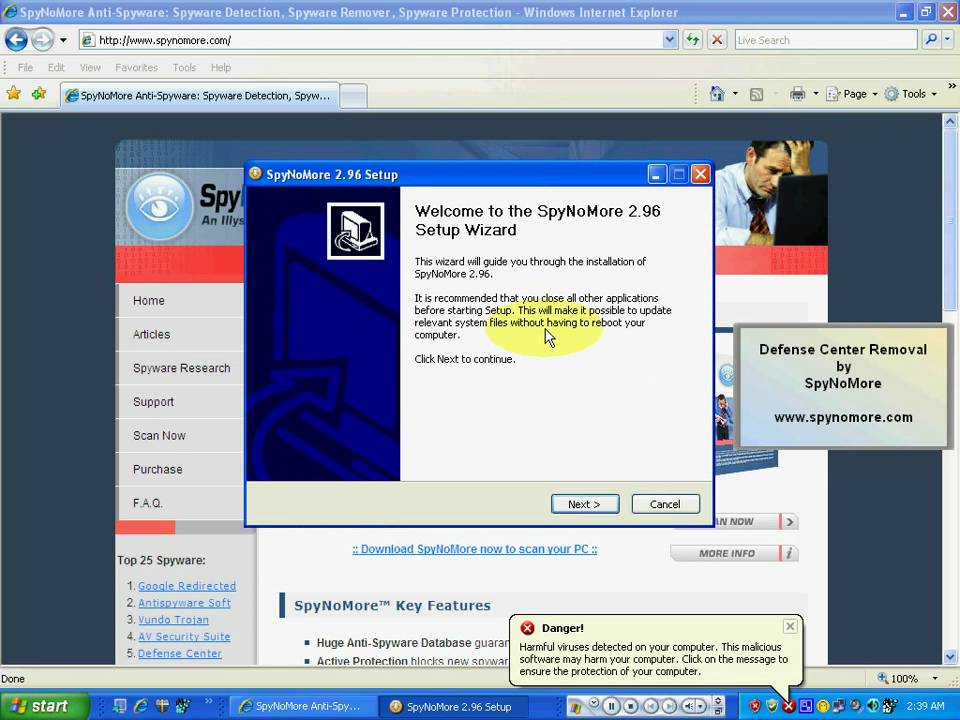Open the Purchase sidebar link
This screenshot has width=960, height=720.
[157, 469]
